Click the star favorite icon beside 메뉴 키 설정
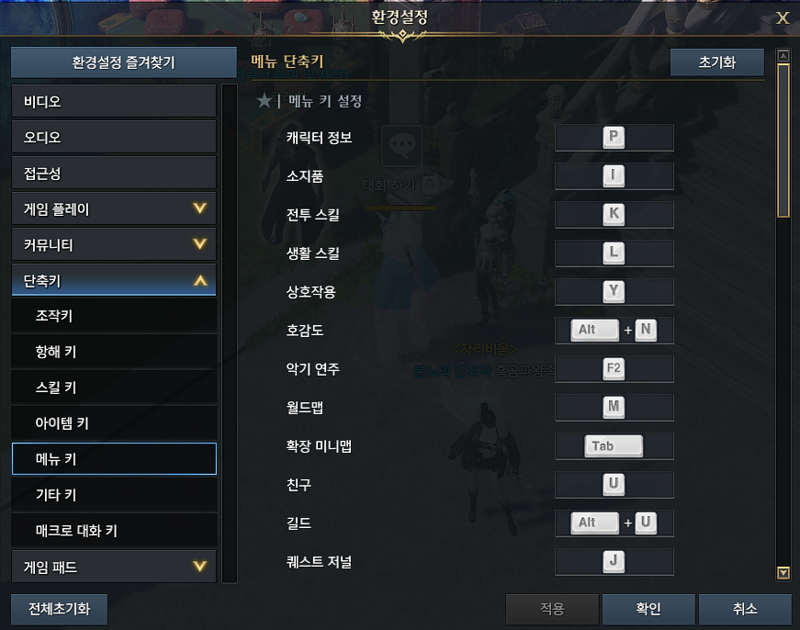The image size is (800, 630). point(264,100)
